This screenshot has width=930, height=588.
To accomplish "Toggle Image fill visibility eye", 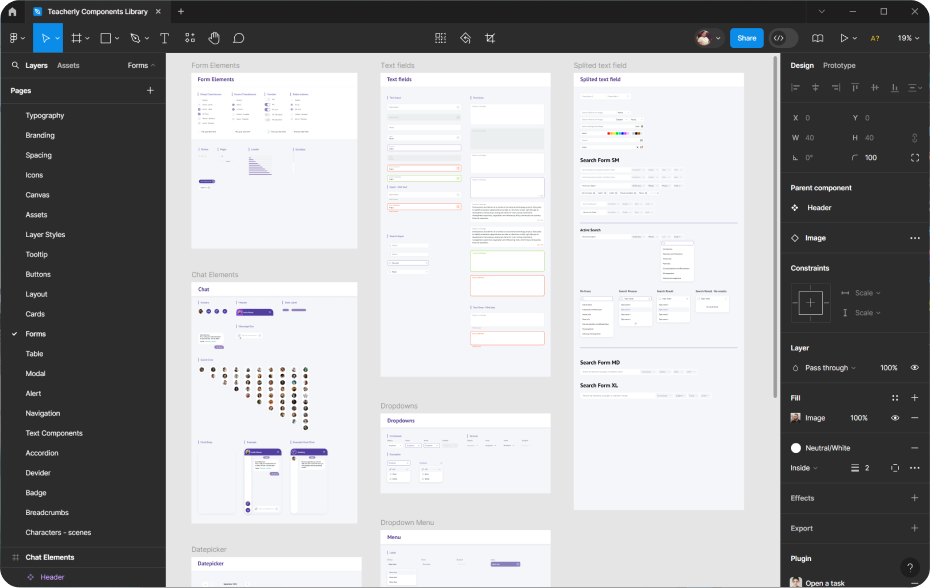I will coord(895,418).
